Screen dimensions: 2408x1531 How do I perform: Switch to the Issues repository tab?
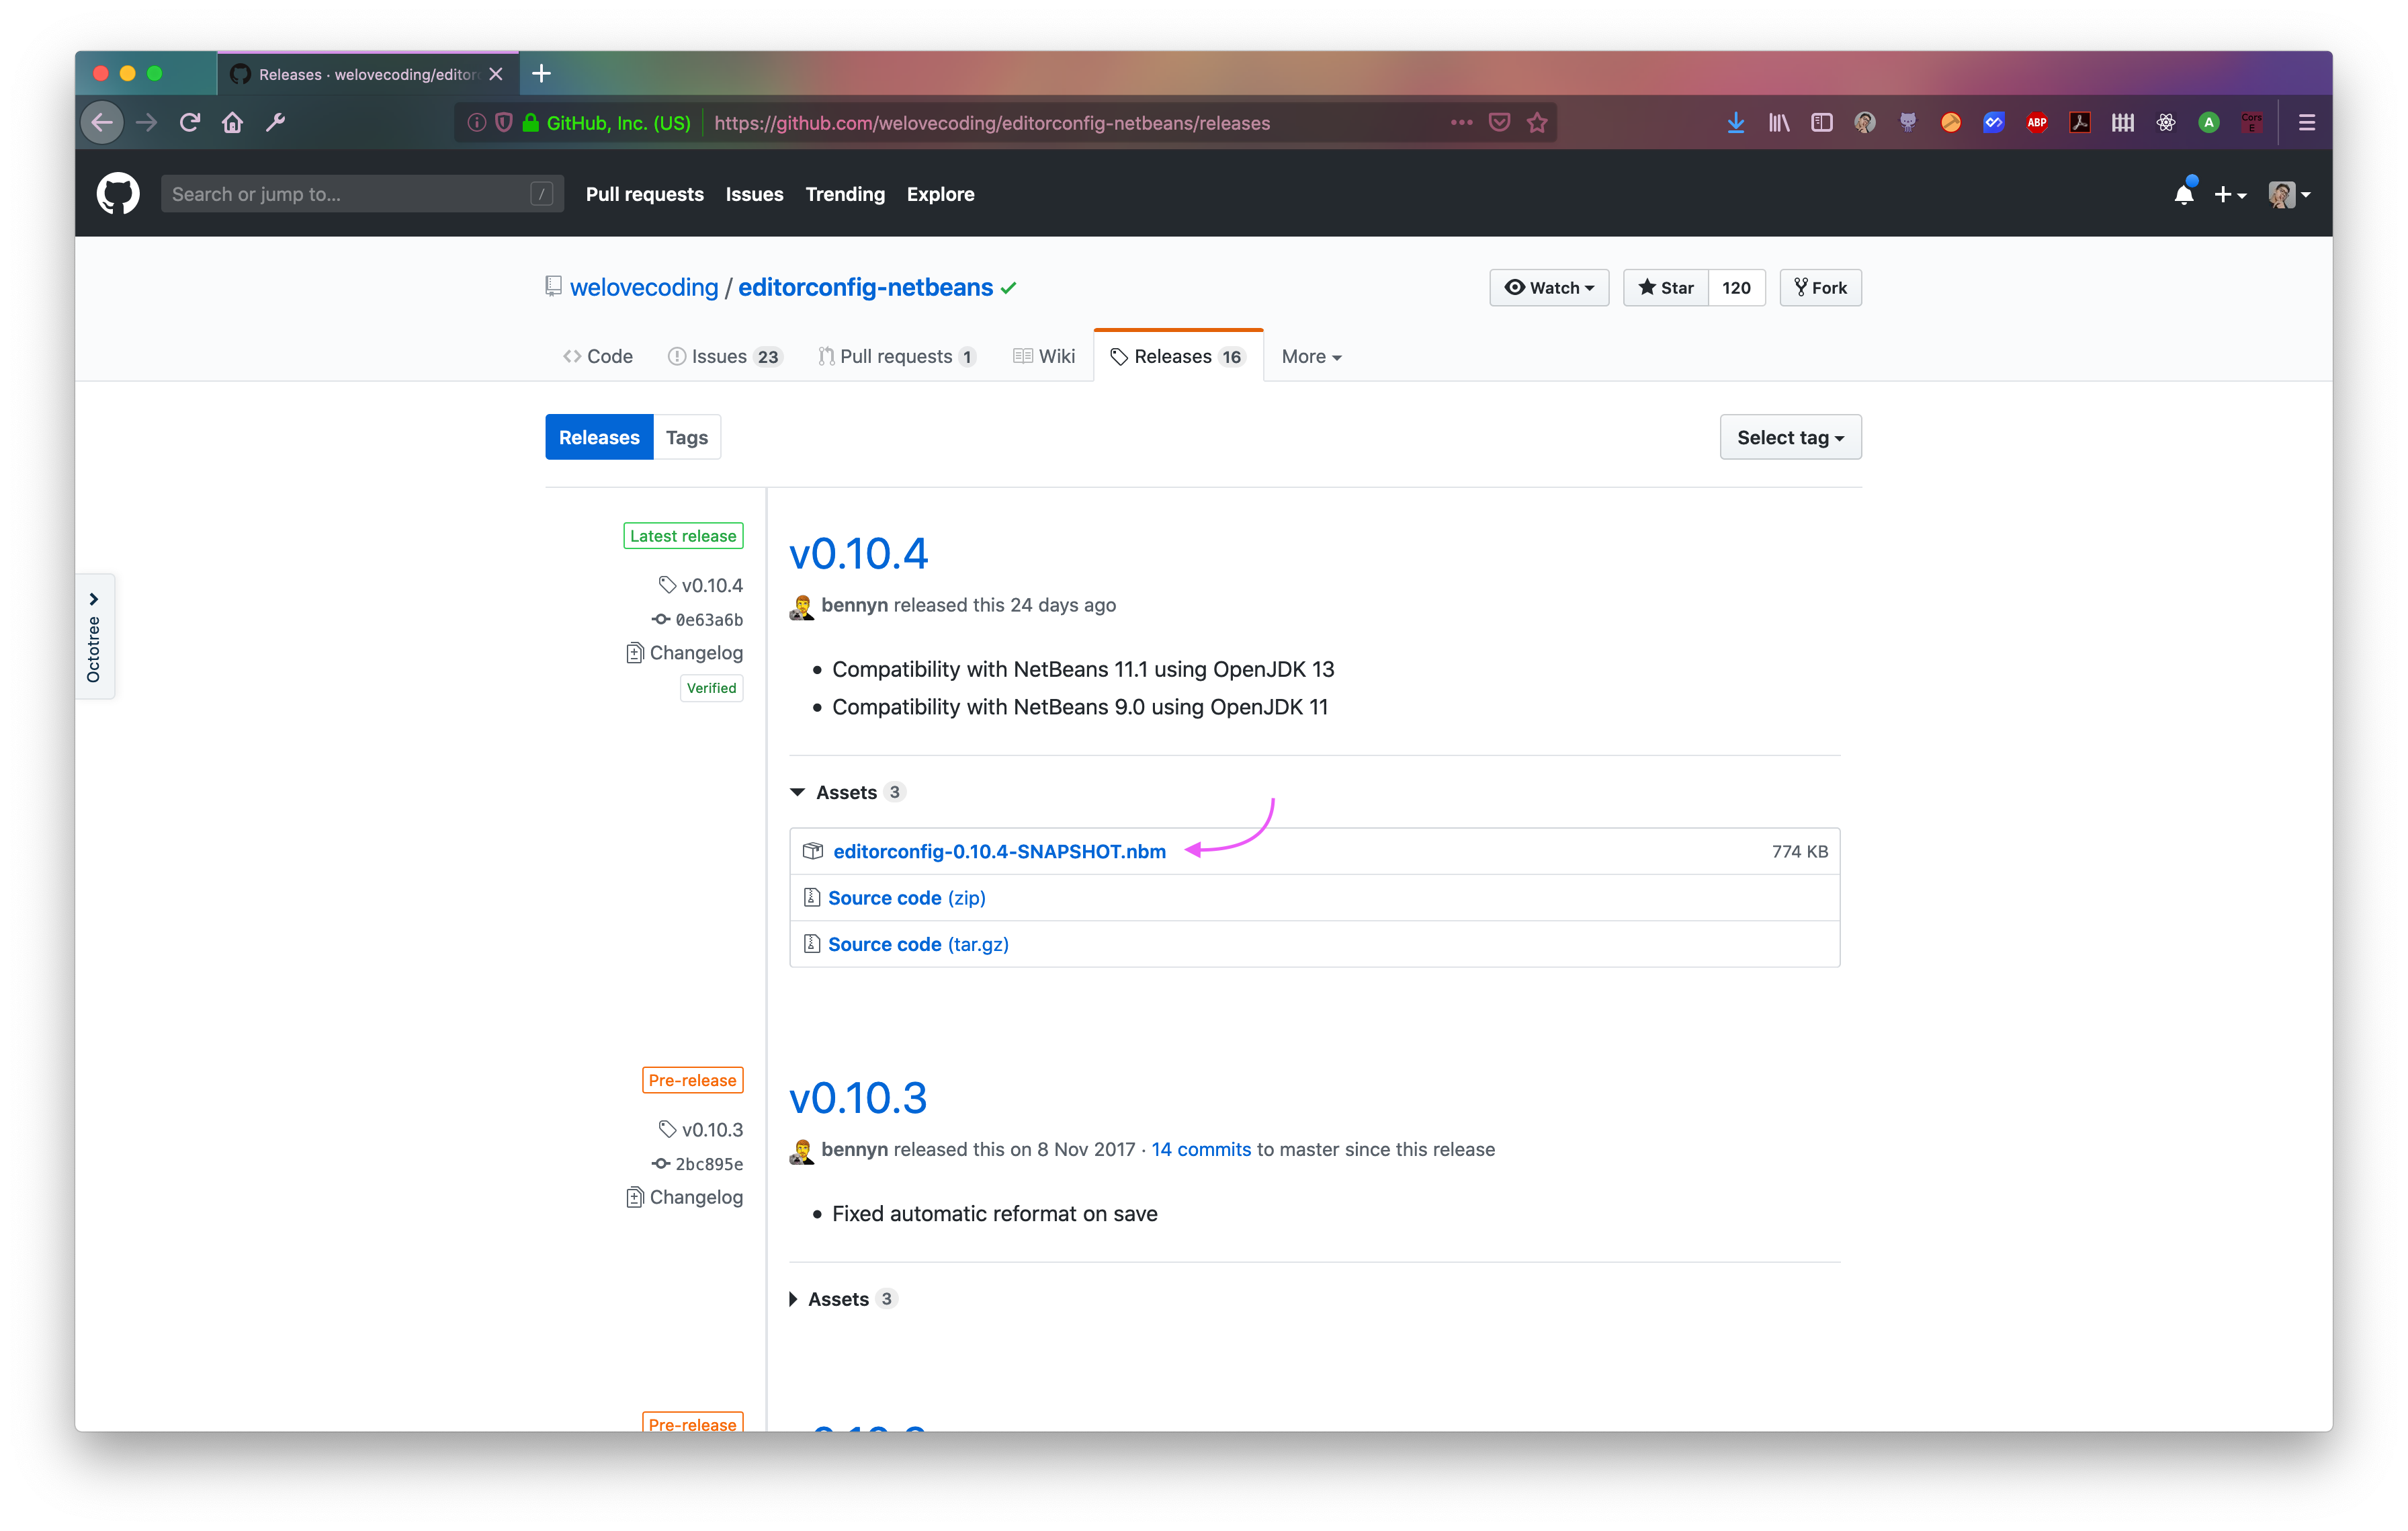click(x=725, y=356)
